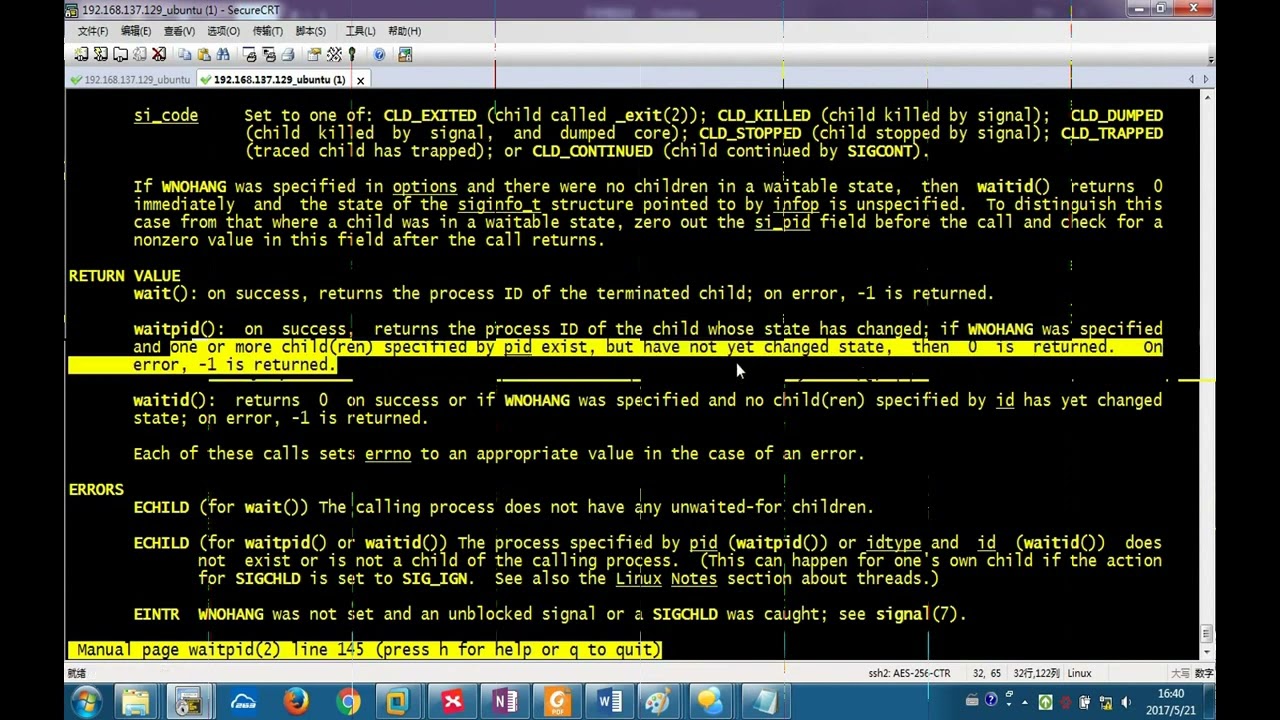Click the RETURN VALUE heading text

[125, 276]
